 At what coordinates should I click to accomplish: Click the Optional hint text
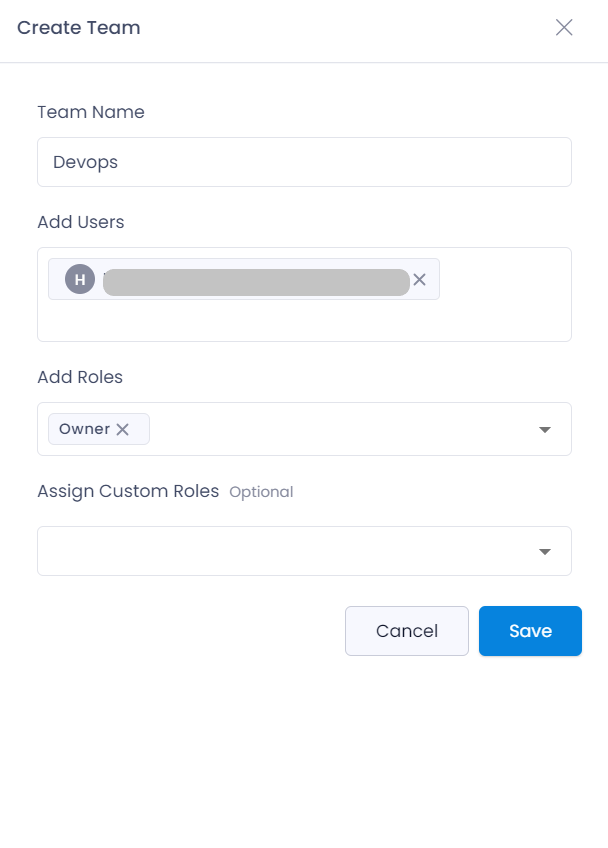pyautogui.click(x=261, y=492)
